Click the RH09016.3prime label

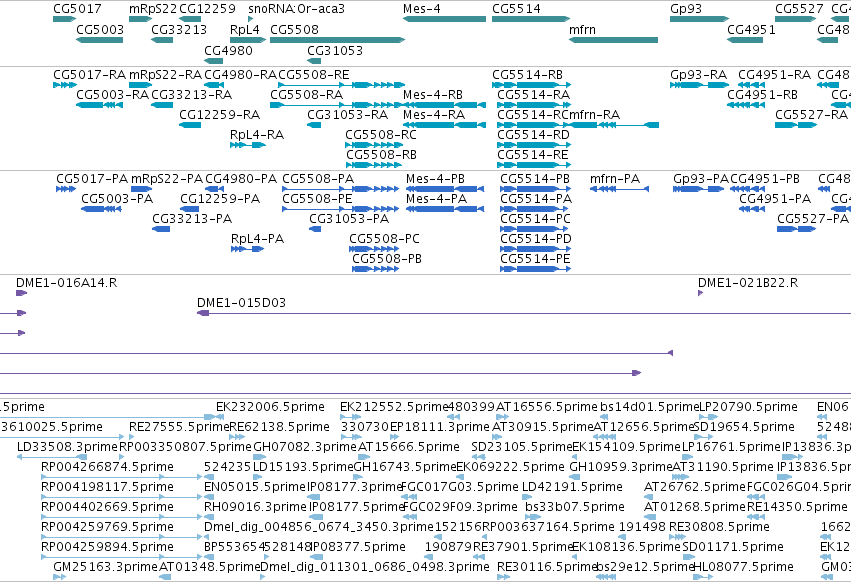coord(255,507)
